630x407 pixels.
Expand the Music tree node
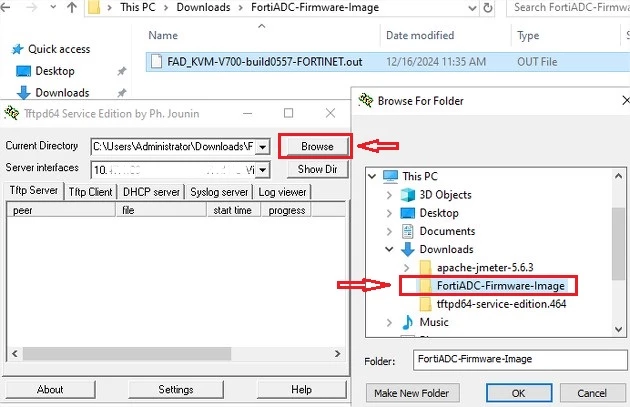[389, 322]
